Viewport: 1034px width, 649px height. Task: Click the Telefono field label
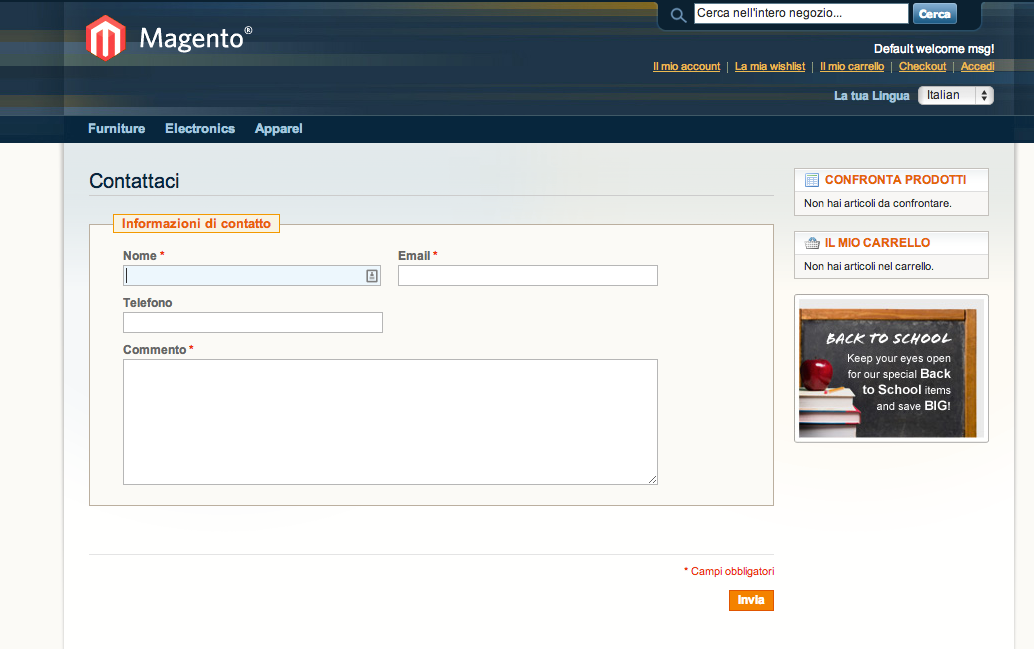pos(148,303)
